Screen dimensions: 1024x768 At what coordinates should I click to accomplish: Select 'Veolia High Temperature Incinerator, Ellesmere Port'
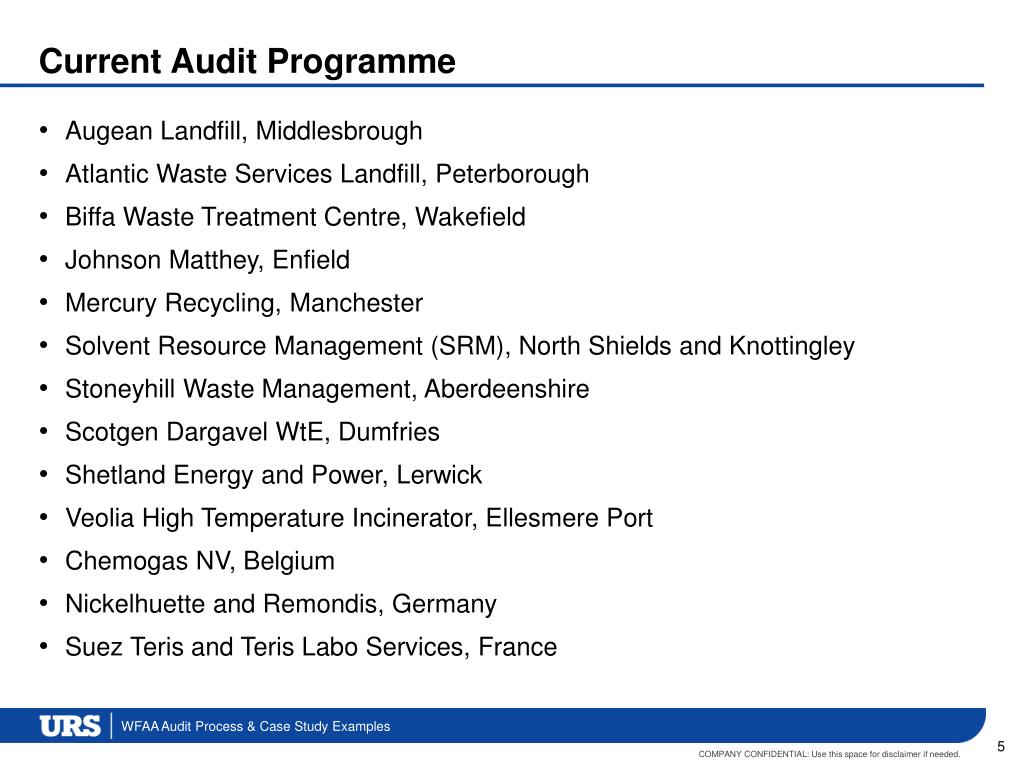pyautogui.click(x=359, y=518)
